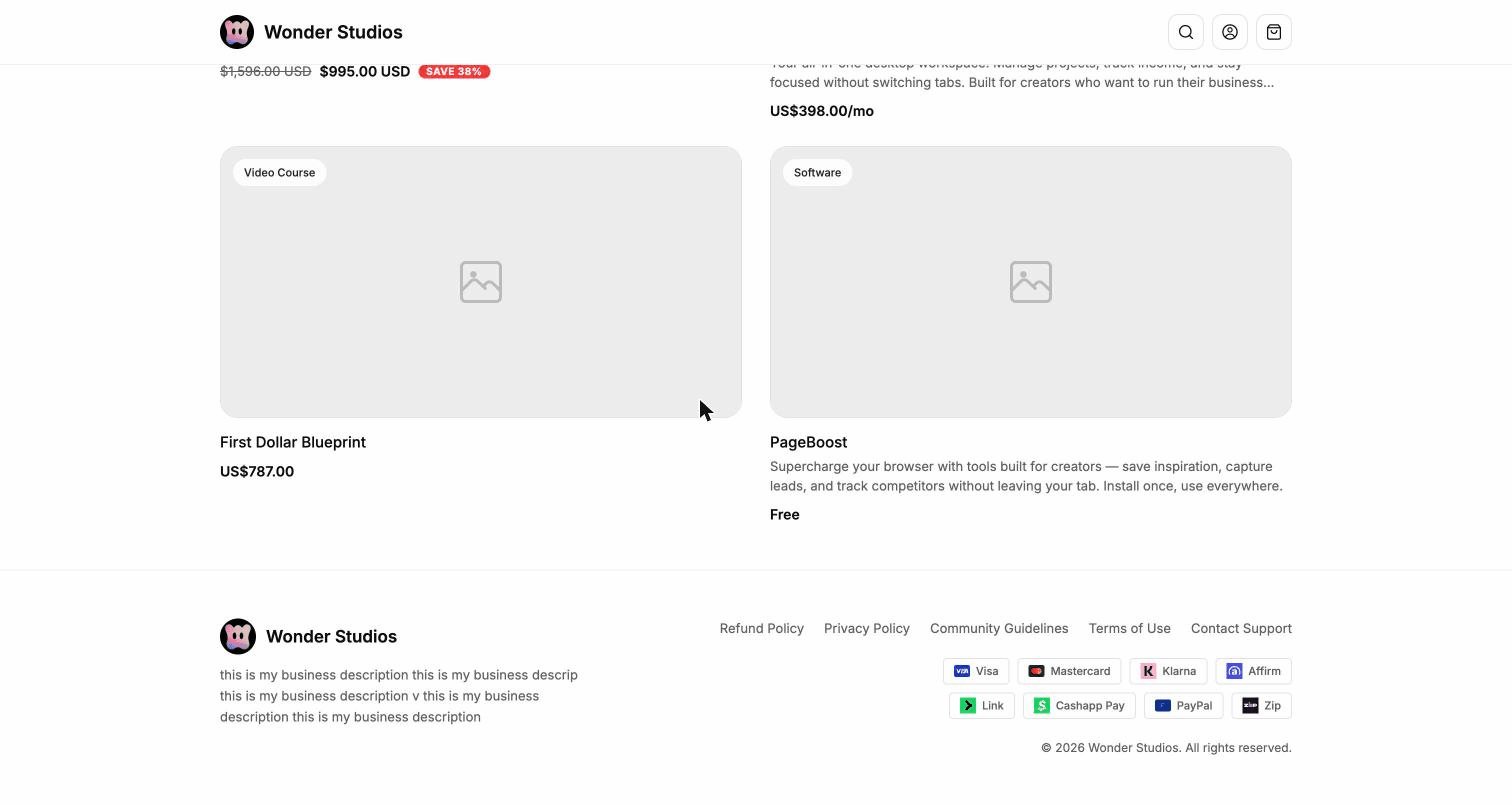1512x805 pixels.
Task: Click the Free price label
Action: (x=785, y=514)
